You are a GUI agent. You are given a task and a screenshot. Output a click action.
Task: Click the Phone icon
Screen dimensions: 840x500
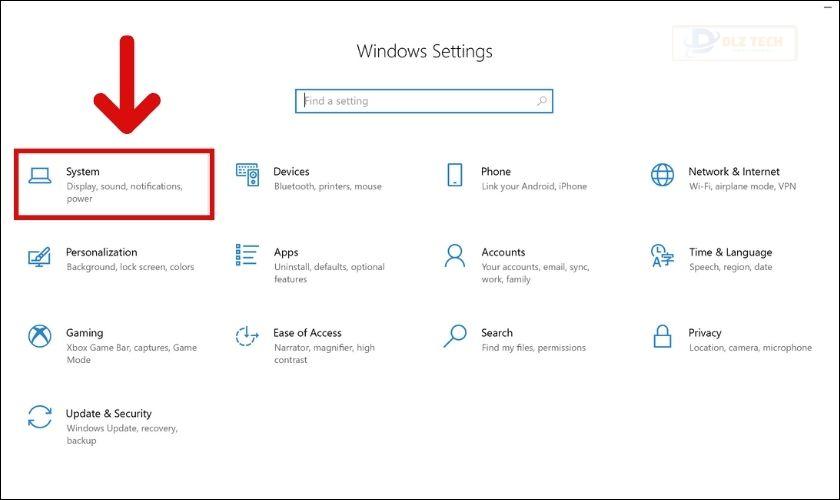coord(455,175)
